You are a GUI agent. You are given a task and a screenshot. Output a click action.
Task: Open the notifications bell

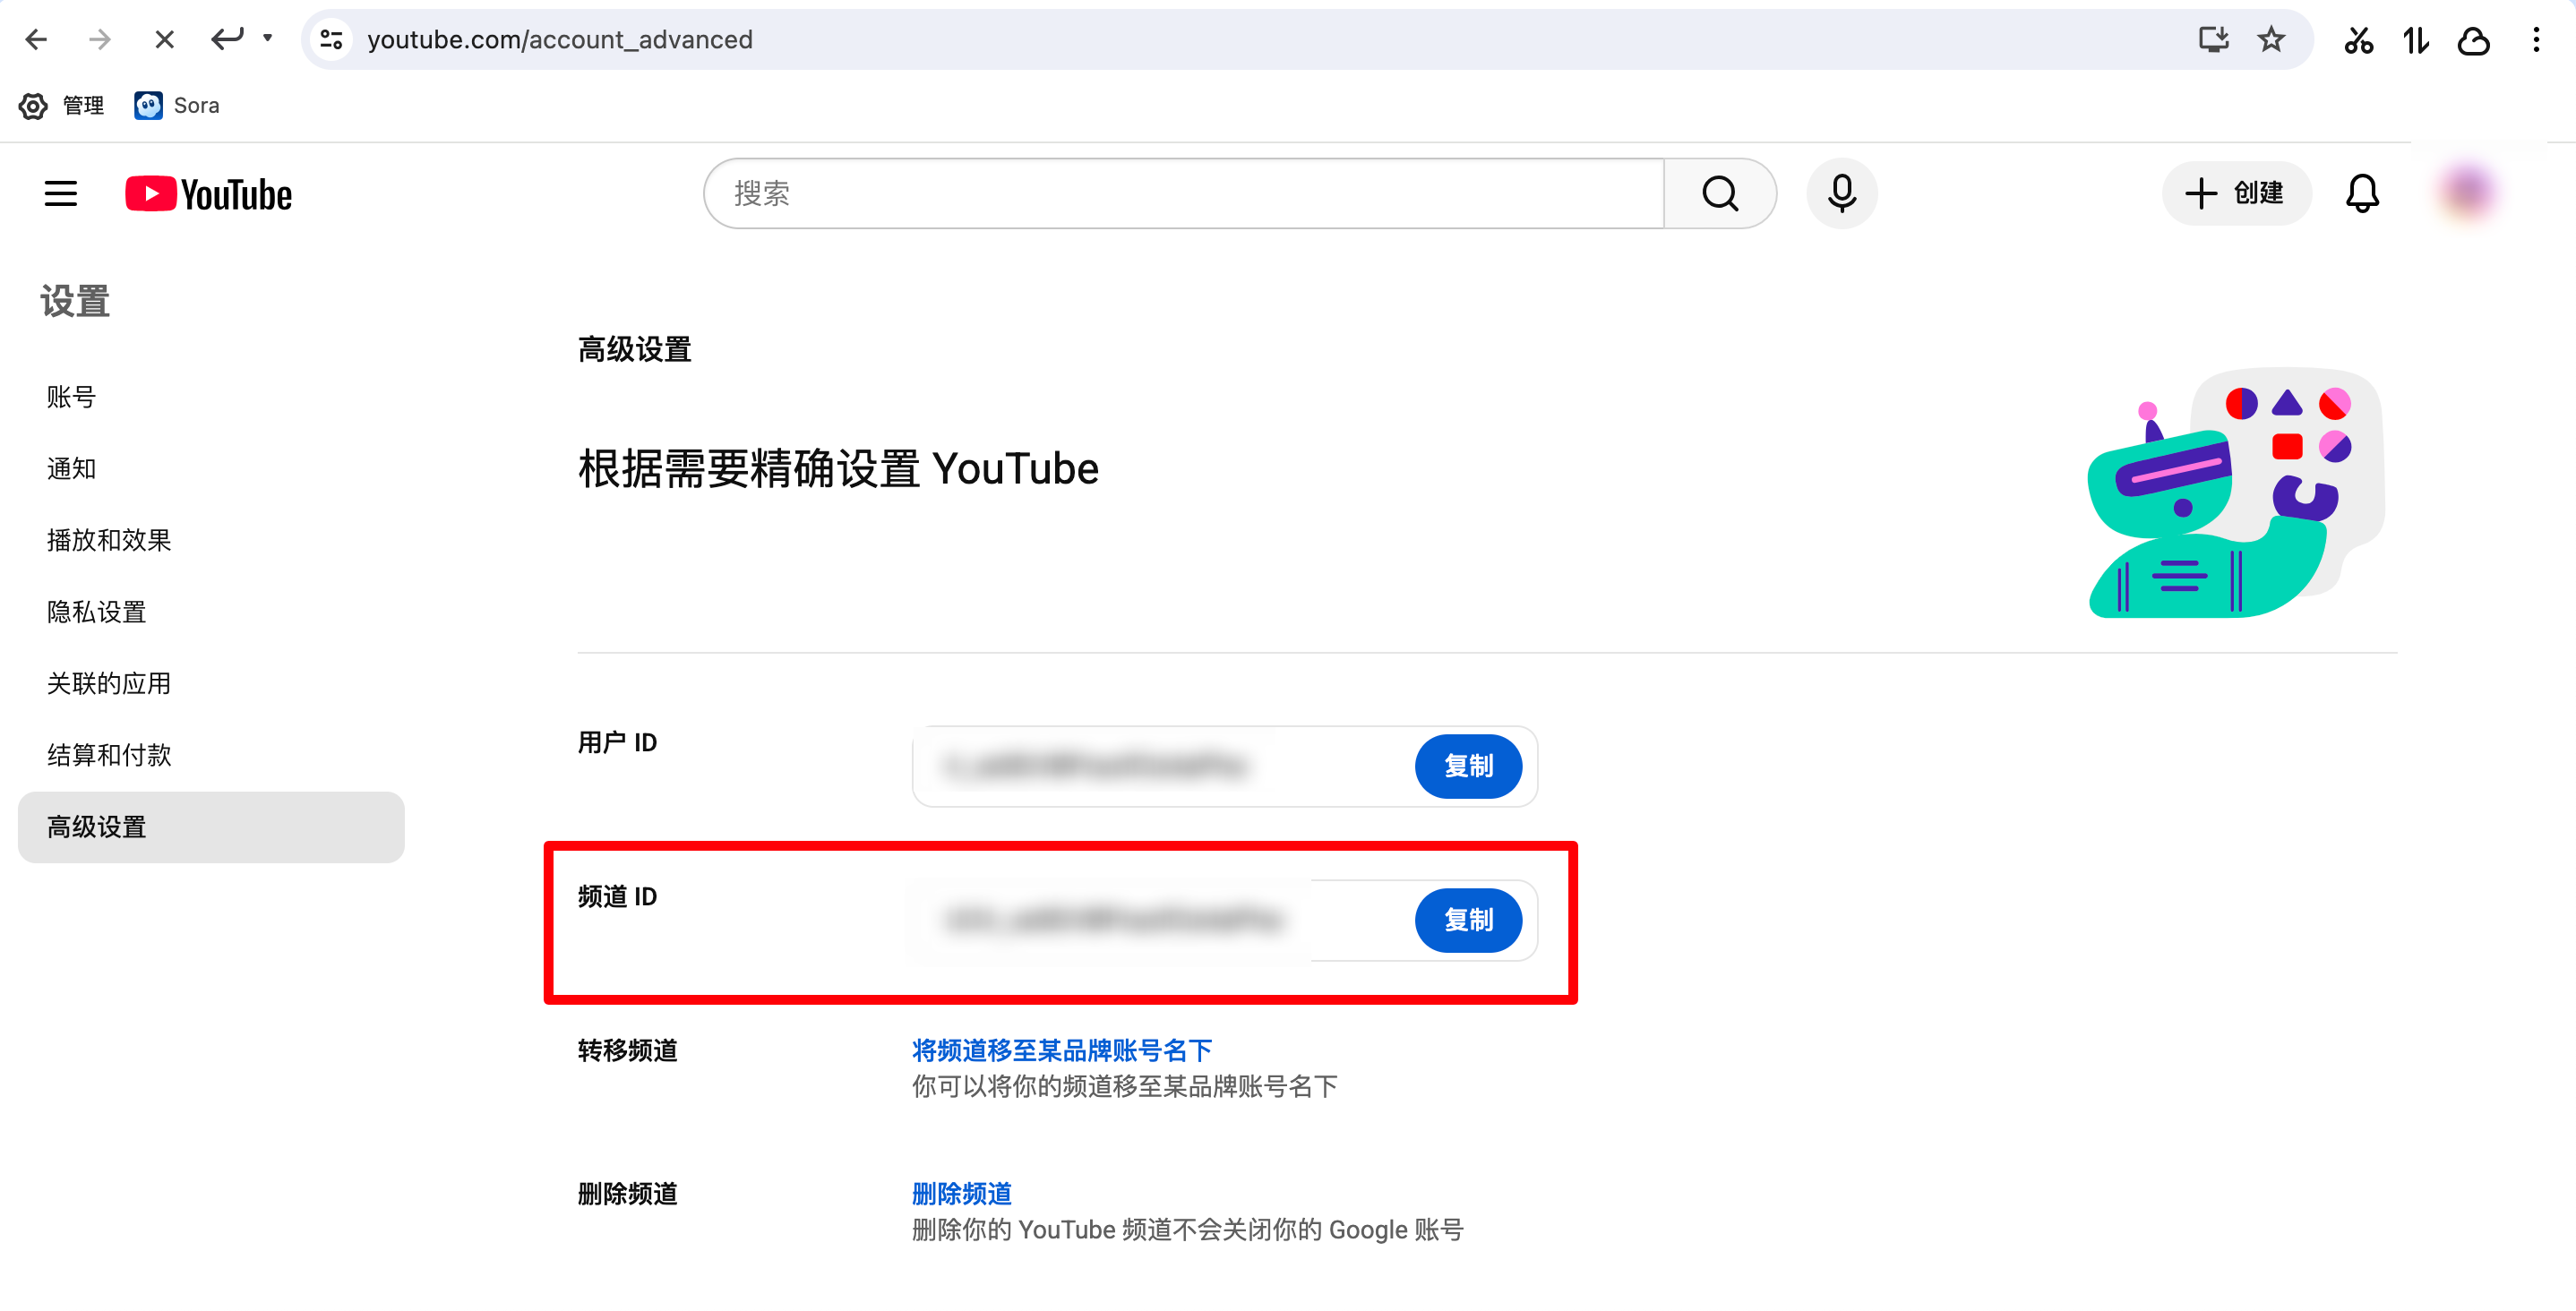click(2362, 194)
